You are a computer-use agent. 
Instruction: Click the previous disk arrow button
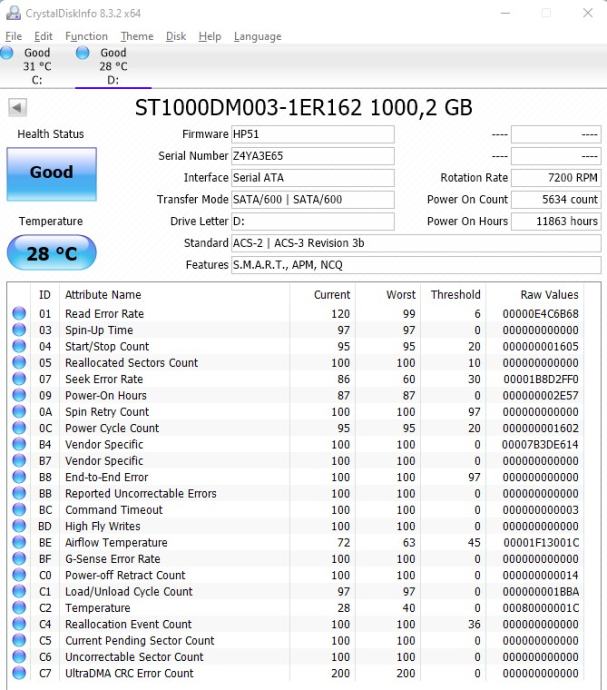[17, 107]
